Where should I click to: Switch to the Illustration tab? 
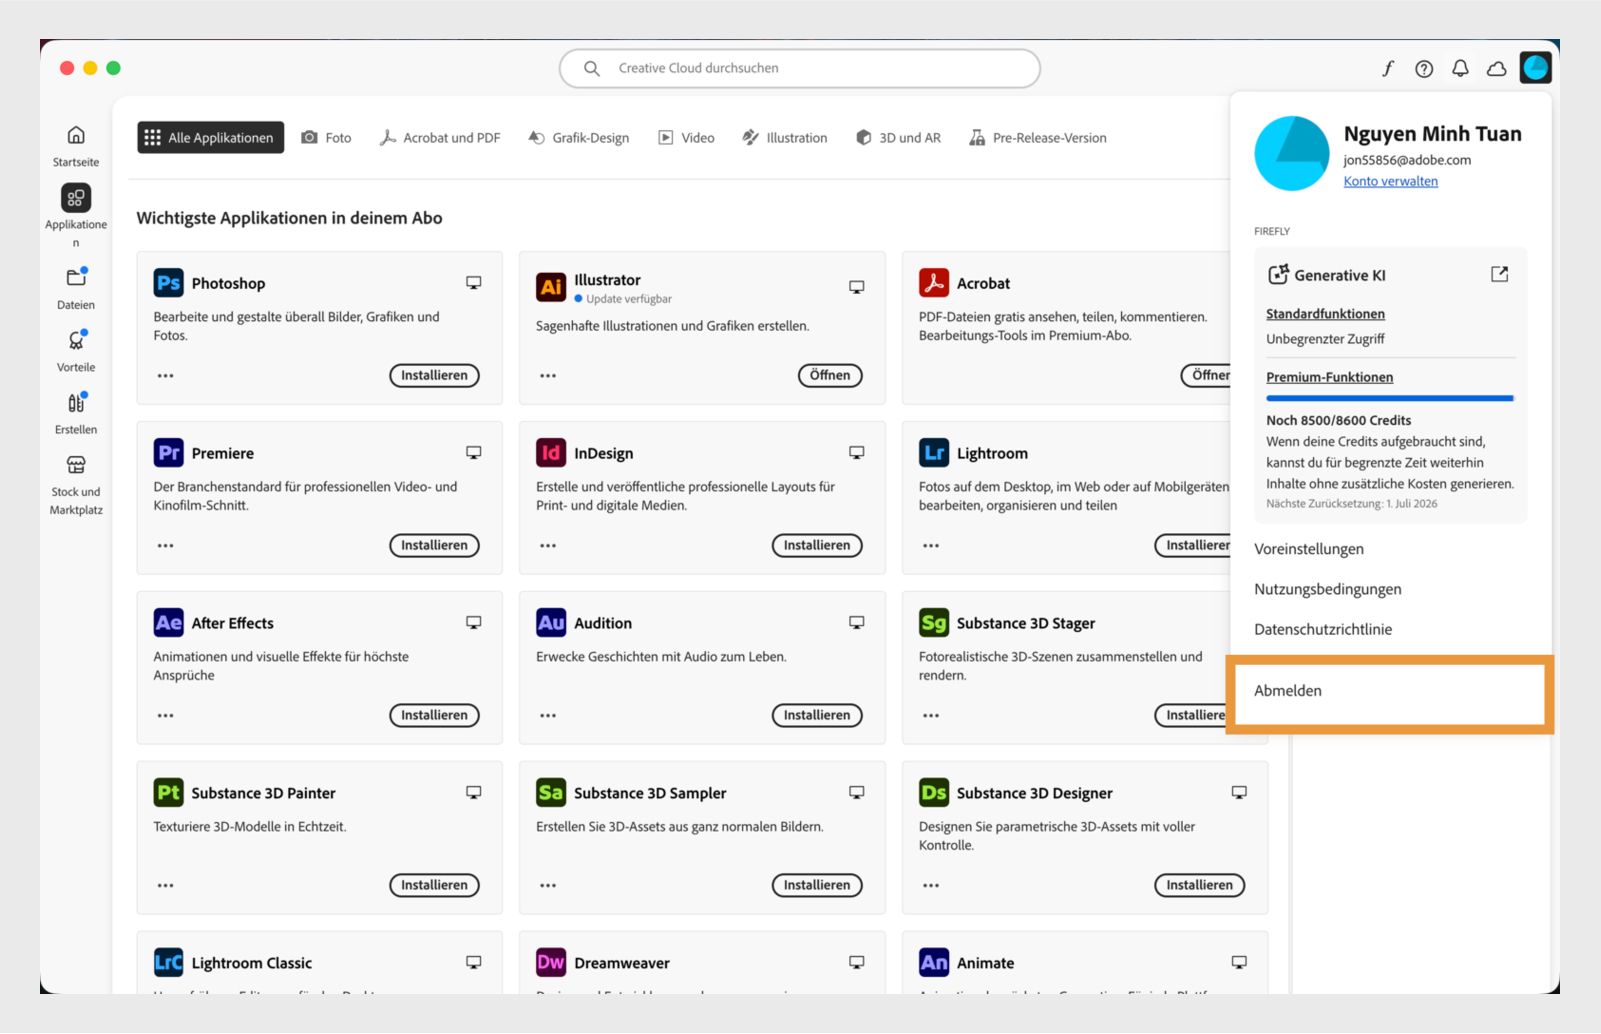coord(785,137)
